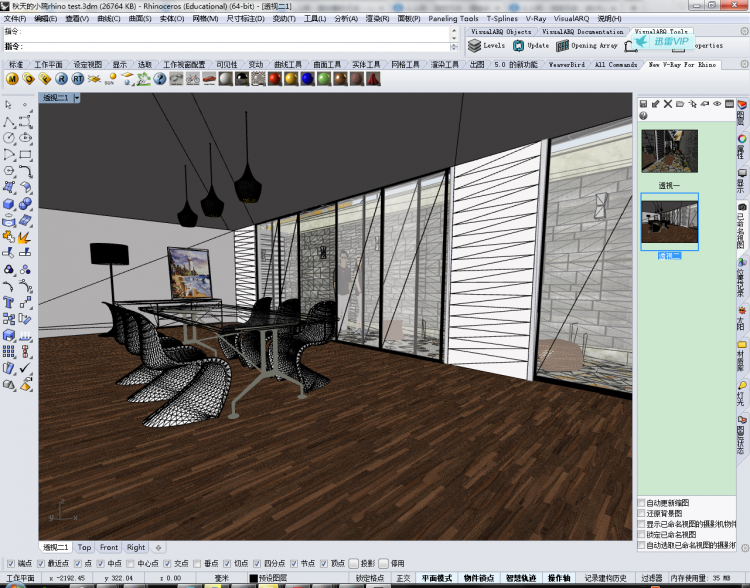Click the command history scroll up arrow

[454, 30]
